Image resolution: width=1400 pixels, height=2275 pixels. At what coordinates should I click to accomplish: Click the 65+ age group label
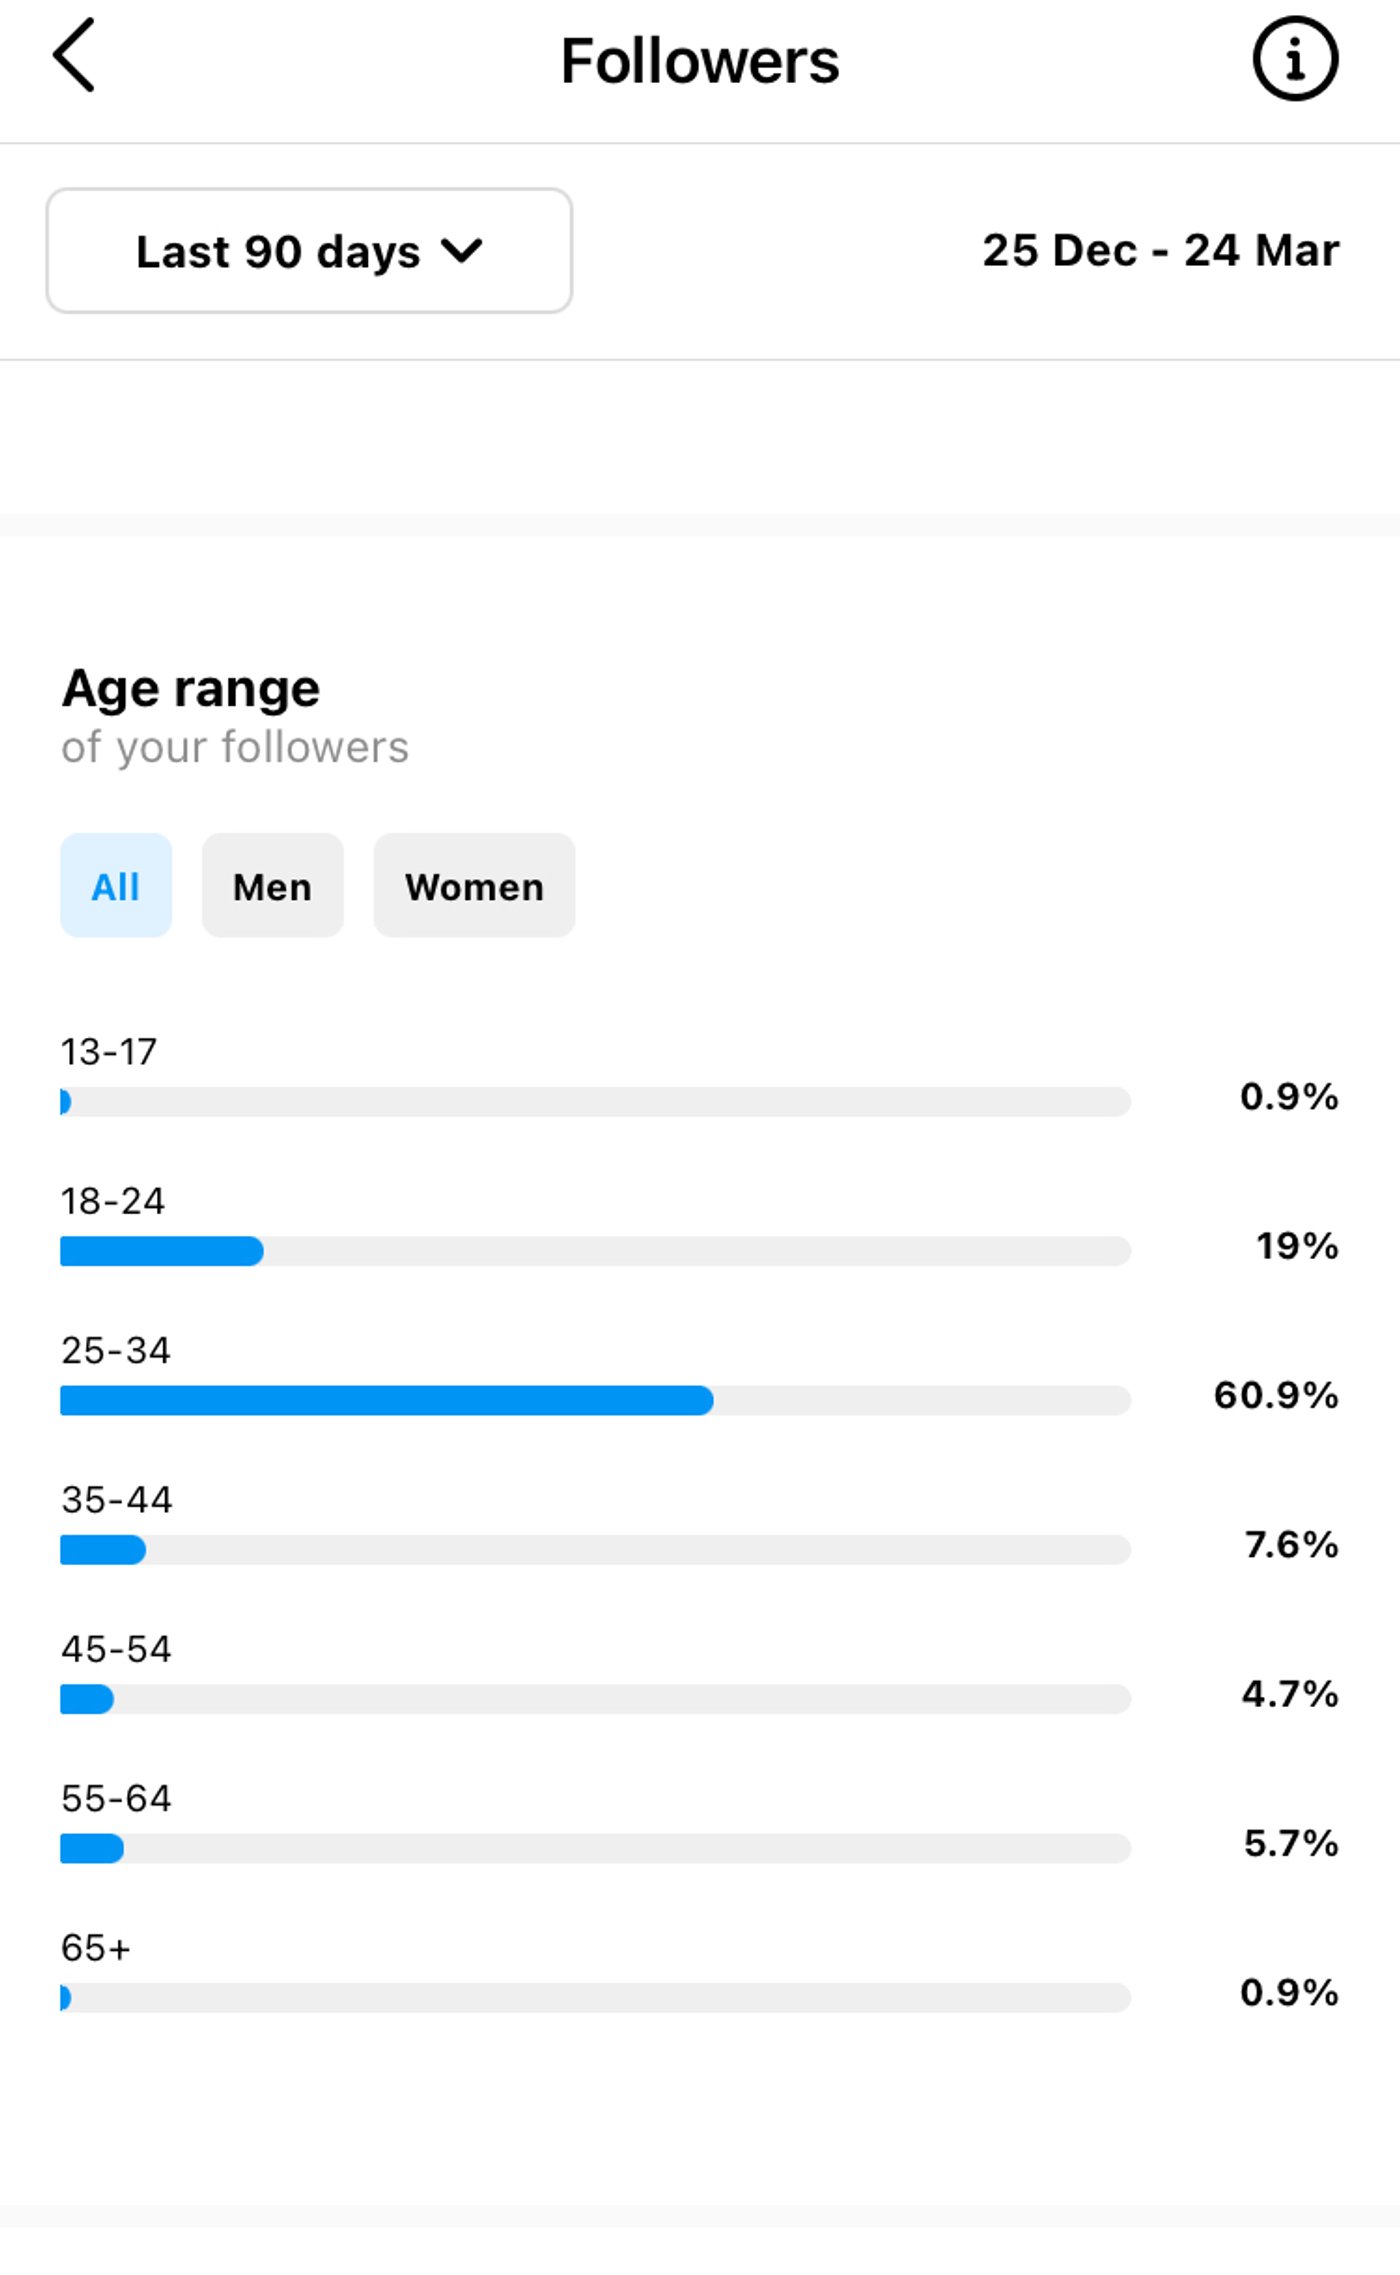(98, 1947)
